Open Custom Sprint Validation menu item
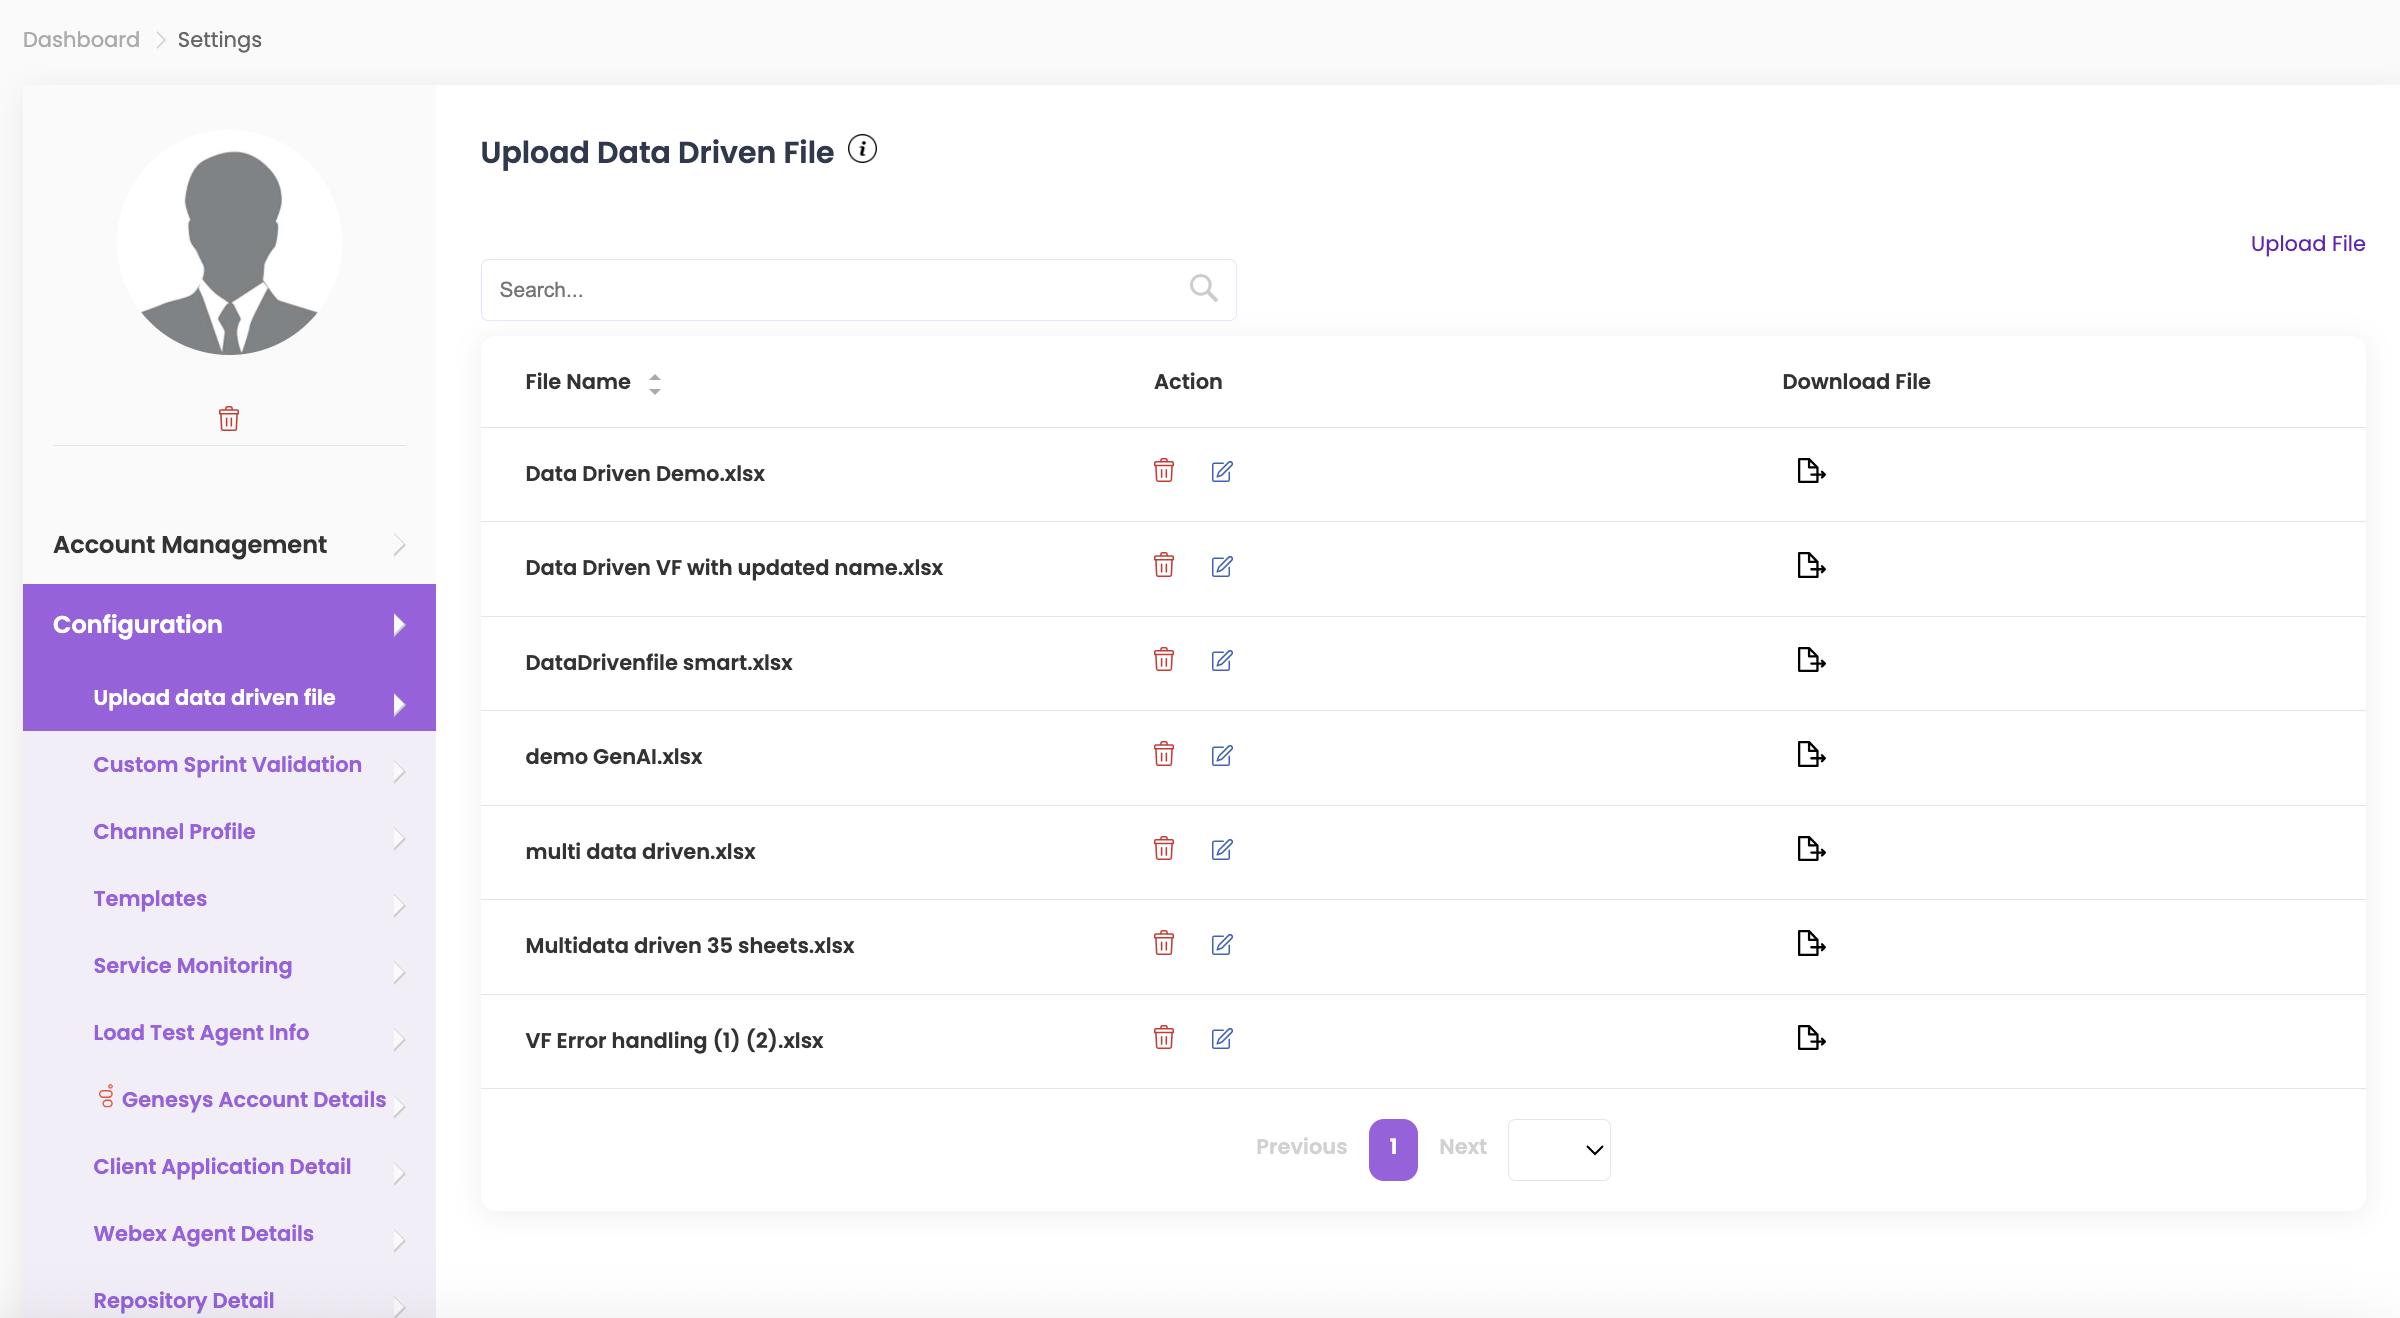The width and height of the screenshot is (2400, 1318). click(227, 765)
